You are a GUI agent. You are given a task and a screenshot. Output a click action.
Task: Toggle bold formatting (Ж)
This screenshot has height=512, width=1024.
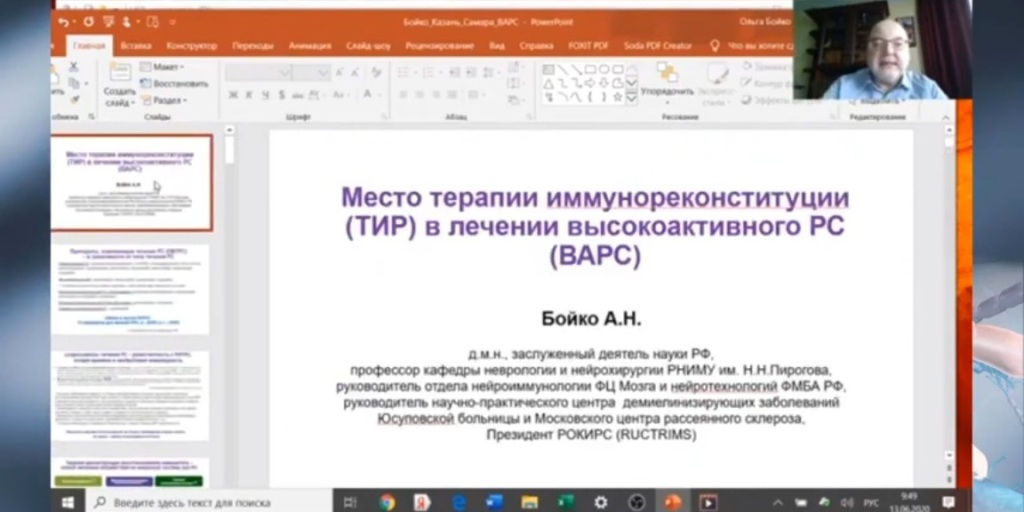[x=233, y=95]
